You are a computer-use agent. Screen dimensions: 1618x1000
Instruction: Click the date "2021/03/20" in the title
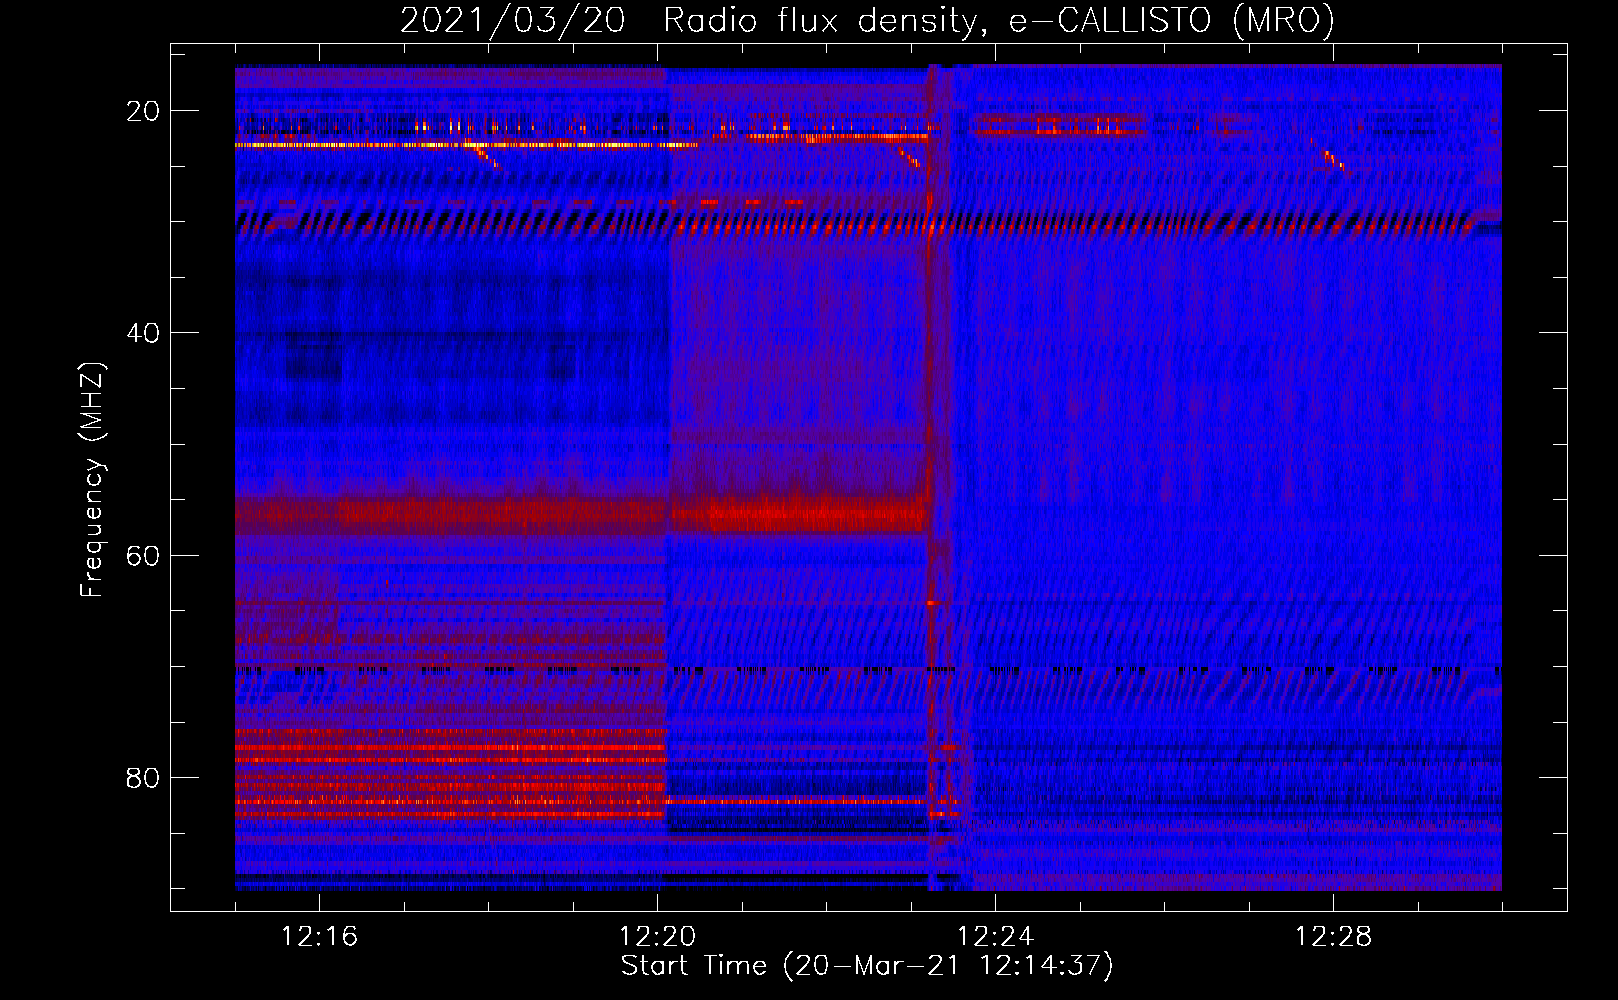click(x=513, y=20)
